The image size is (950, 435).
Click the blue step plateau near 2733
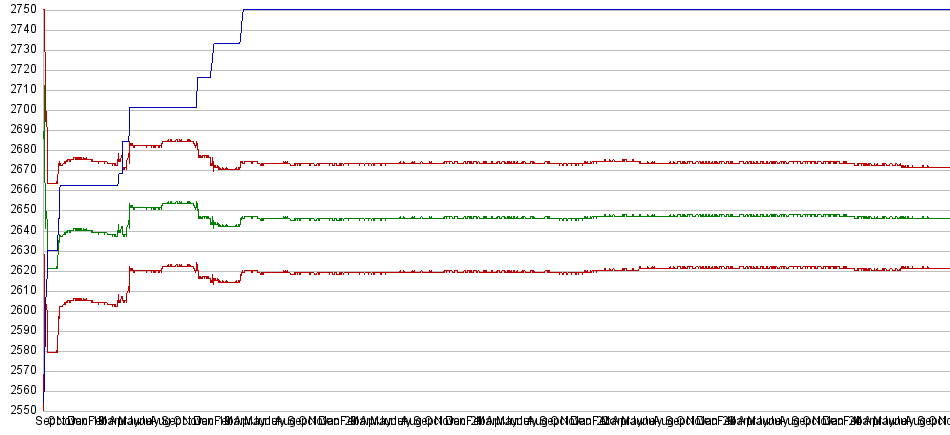pos(226,43)
